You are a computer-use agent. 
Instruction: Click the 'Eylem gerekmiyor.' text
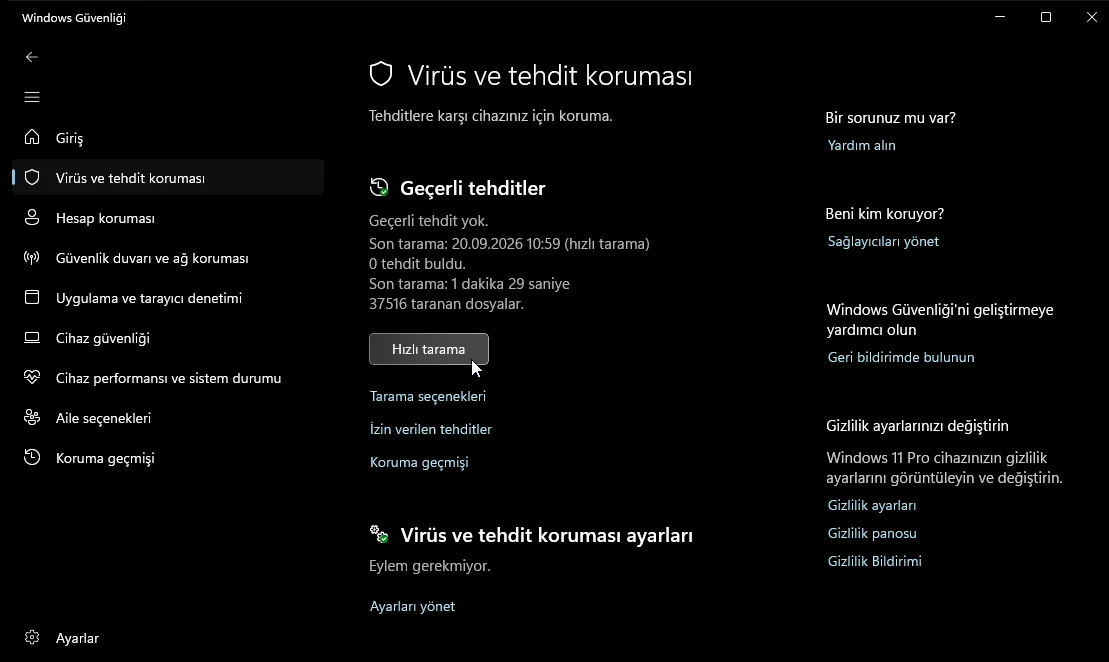tap(429, 566)
